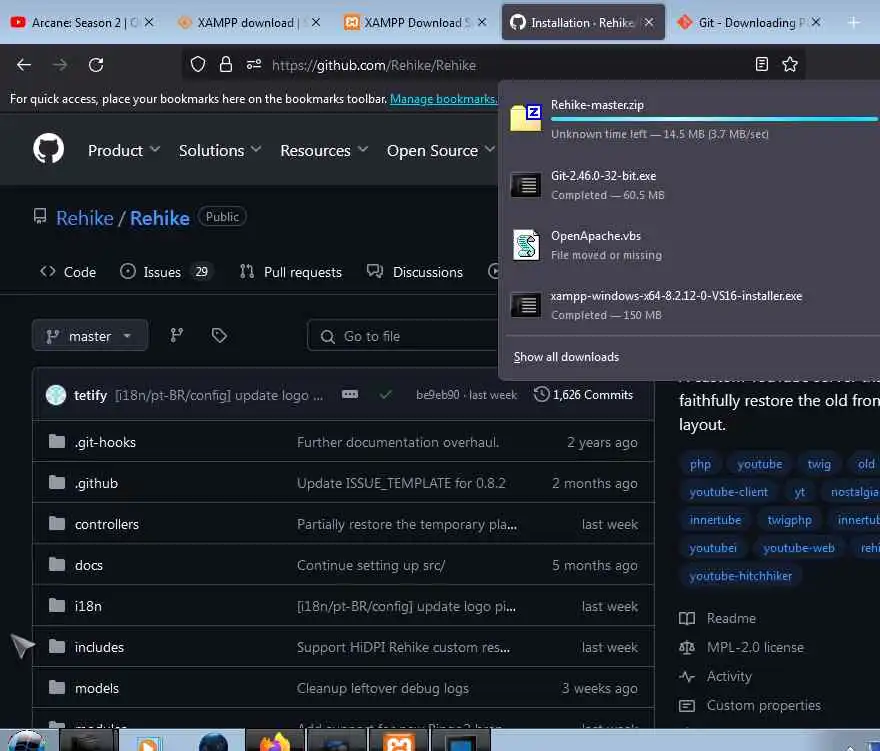Open the .git-hooks folder
This screenshot has height=751, width=880.
pyautogui.click(x=106, y=442)
